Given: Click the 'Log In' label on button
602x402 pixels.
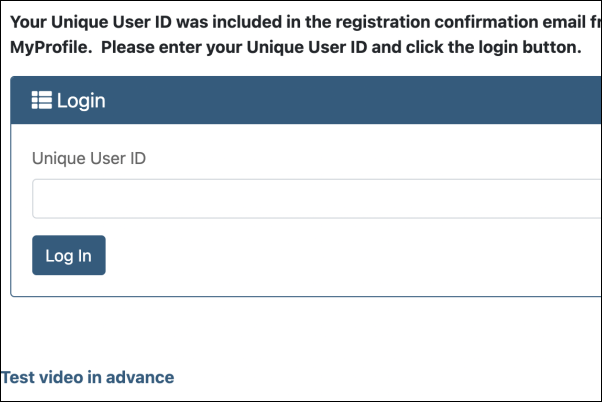Looking at the screenshot, I should pos(68,256).
